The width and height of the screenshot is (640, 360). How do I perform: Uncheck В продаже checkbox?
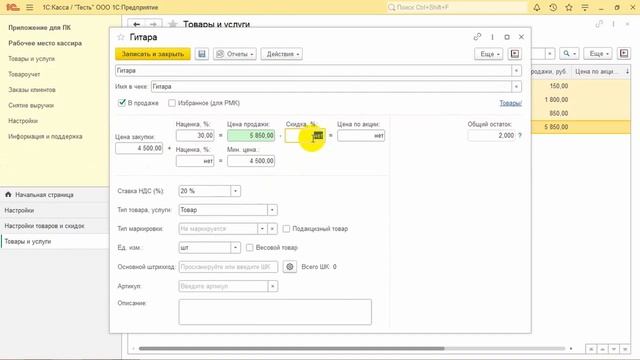point(122,103)
